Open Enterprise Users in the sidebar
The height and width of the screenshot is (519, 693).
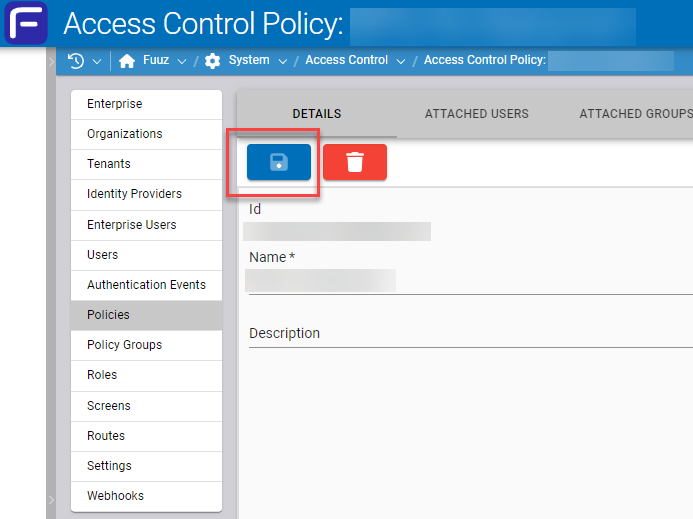[146, 225]
